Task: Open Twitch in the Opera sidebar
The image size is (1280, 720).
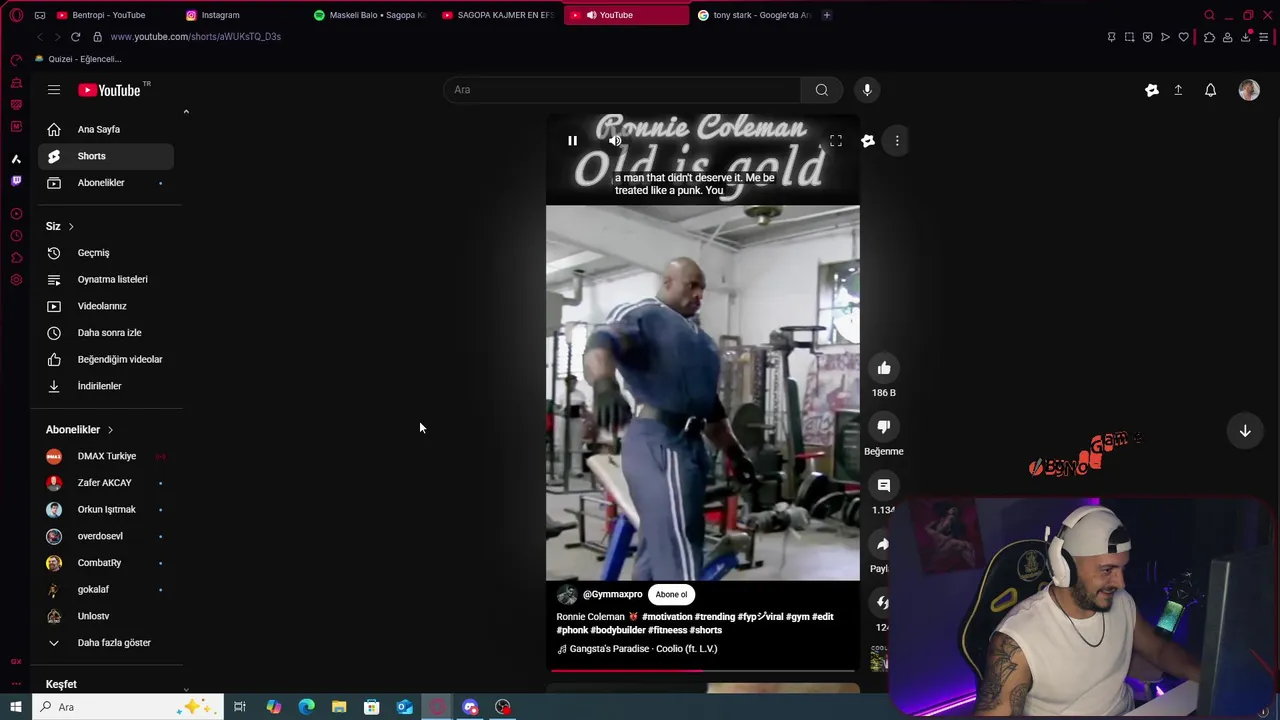Action: click(x=16, y=181)
